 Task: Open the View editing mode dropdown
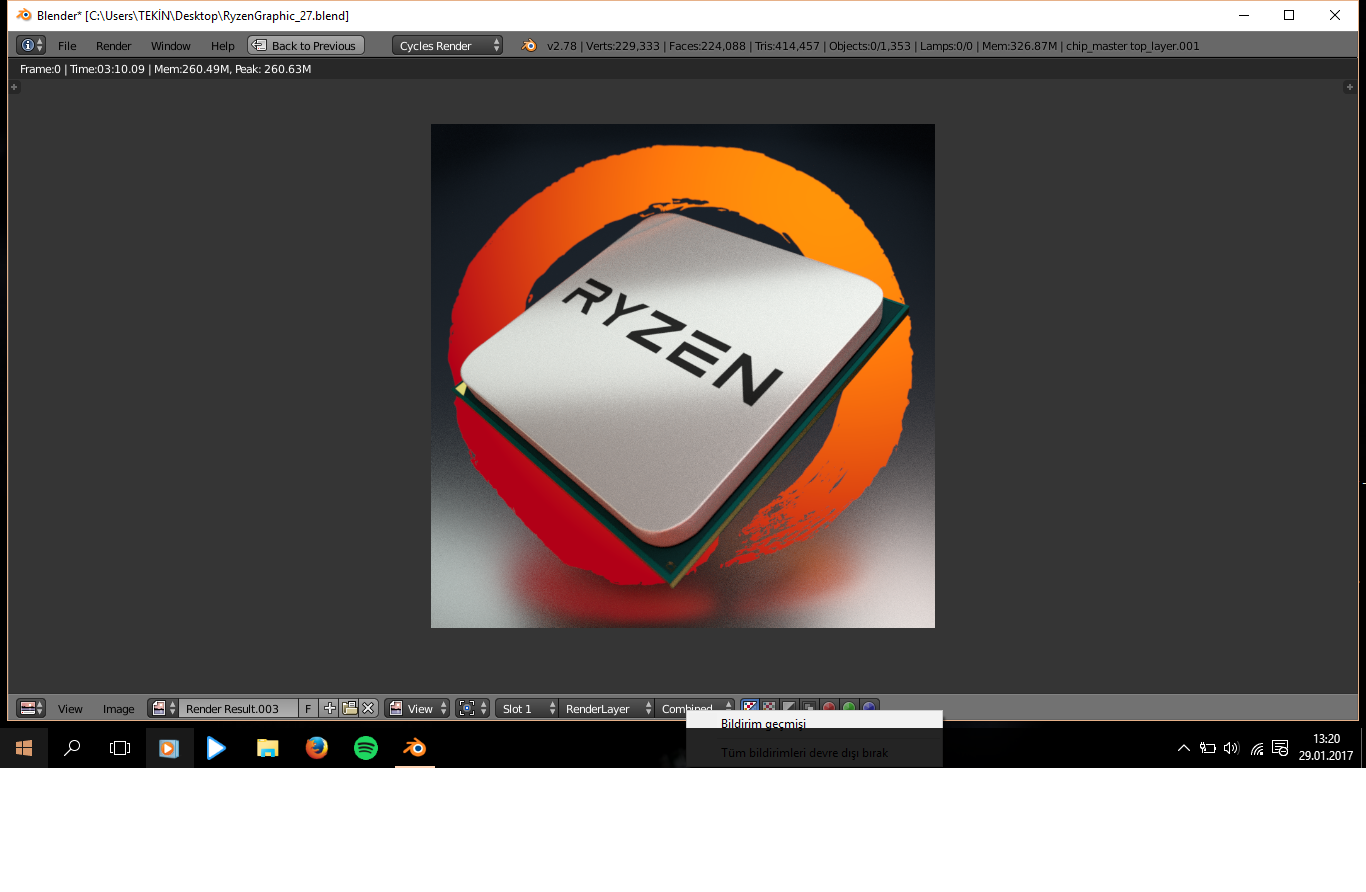coord(417,708)
